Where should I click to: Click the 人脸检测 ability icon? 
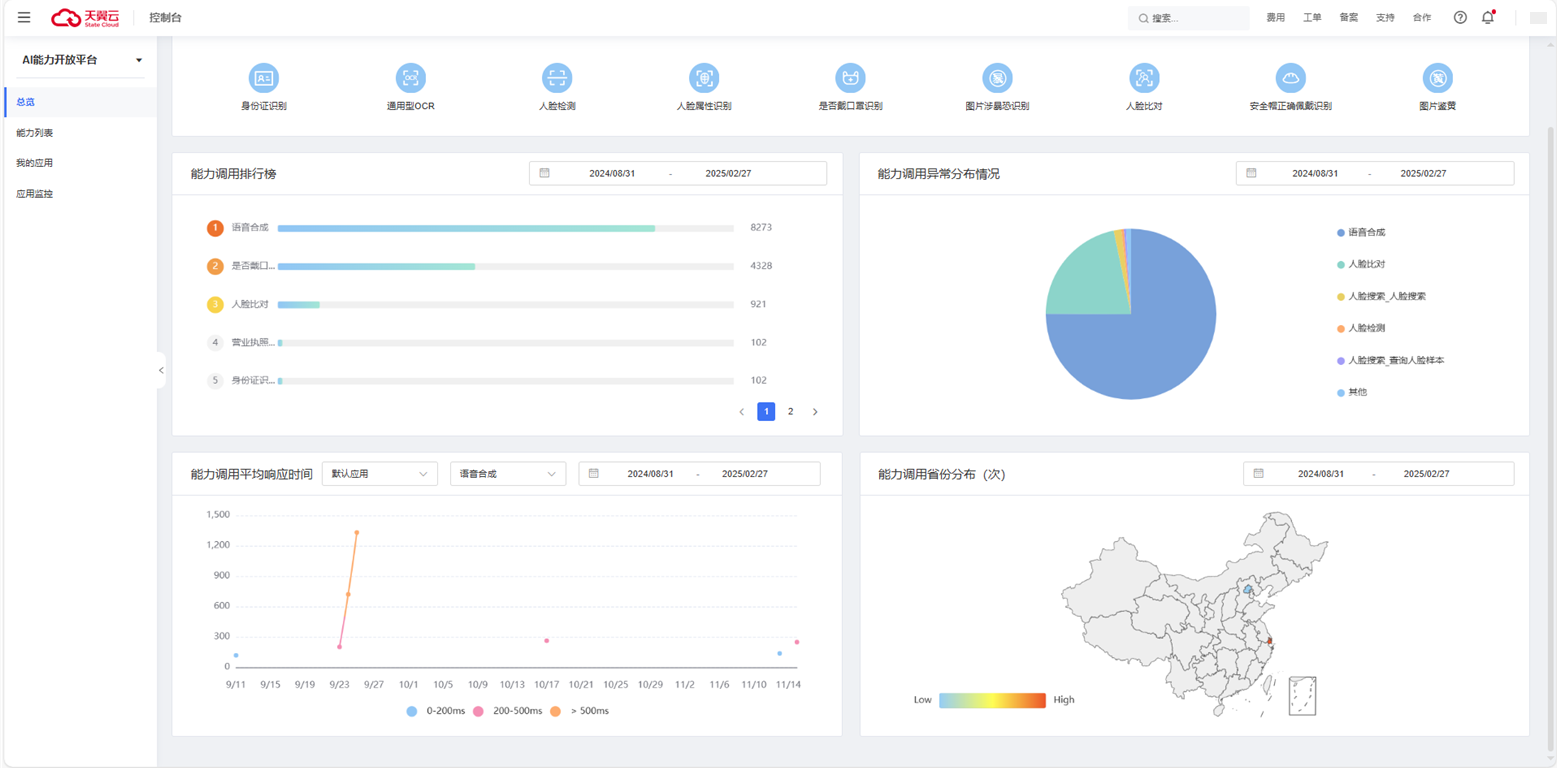(557, 78)
